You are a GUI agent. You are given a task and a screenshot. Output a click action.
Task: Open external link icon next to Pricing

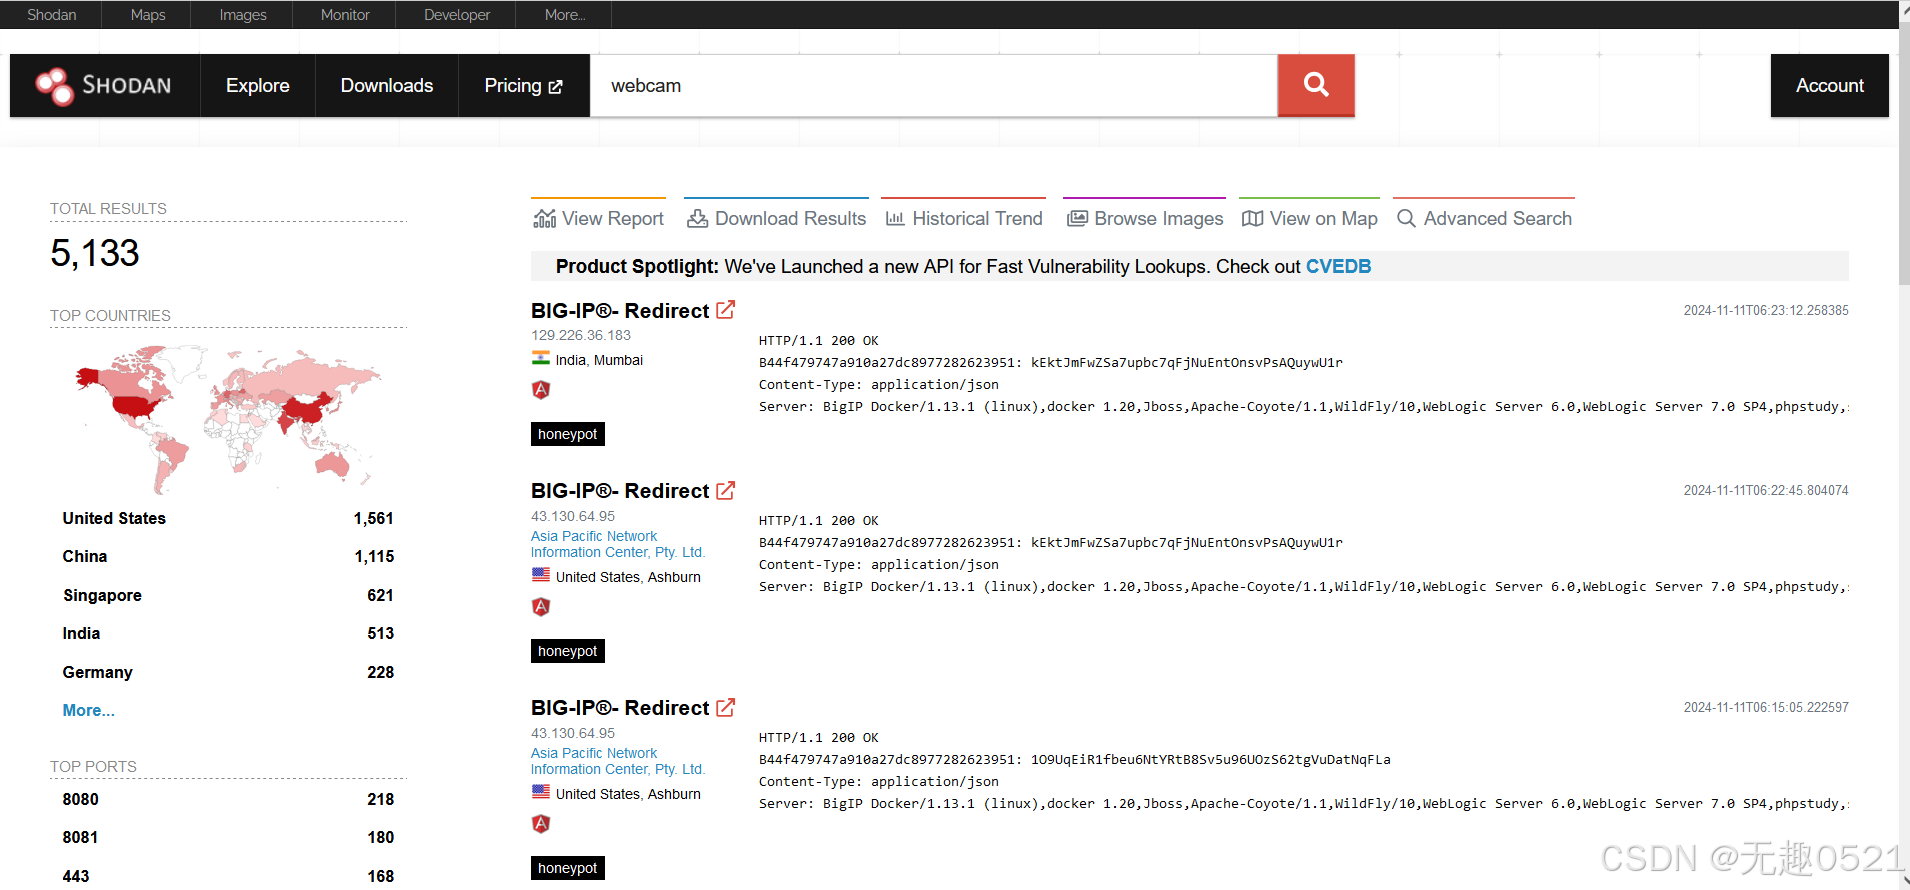click(556, 87)
